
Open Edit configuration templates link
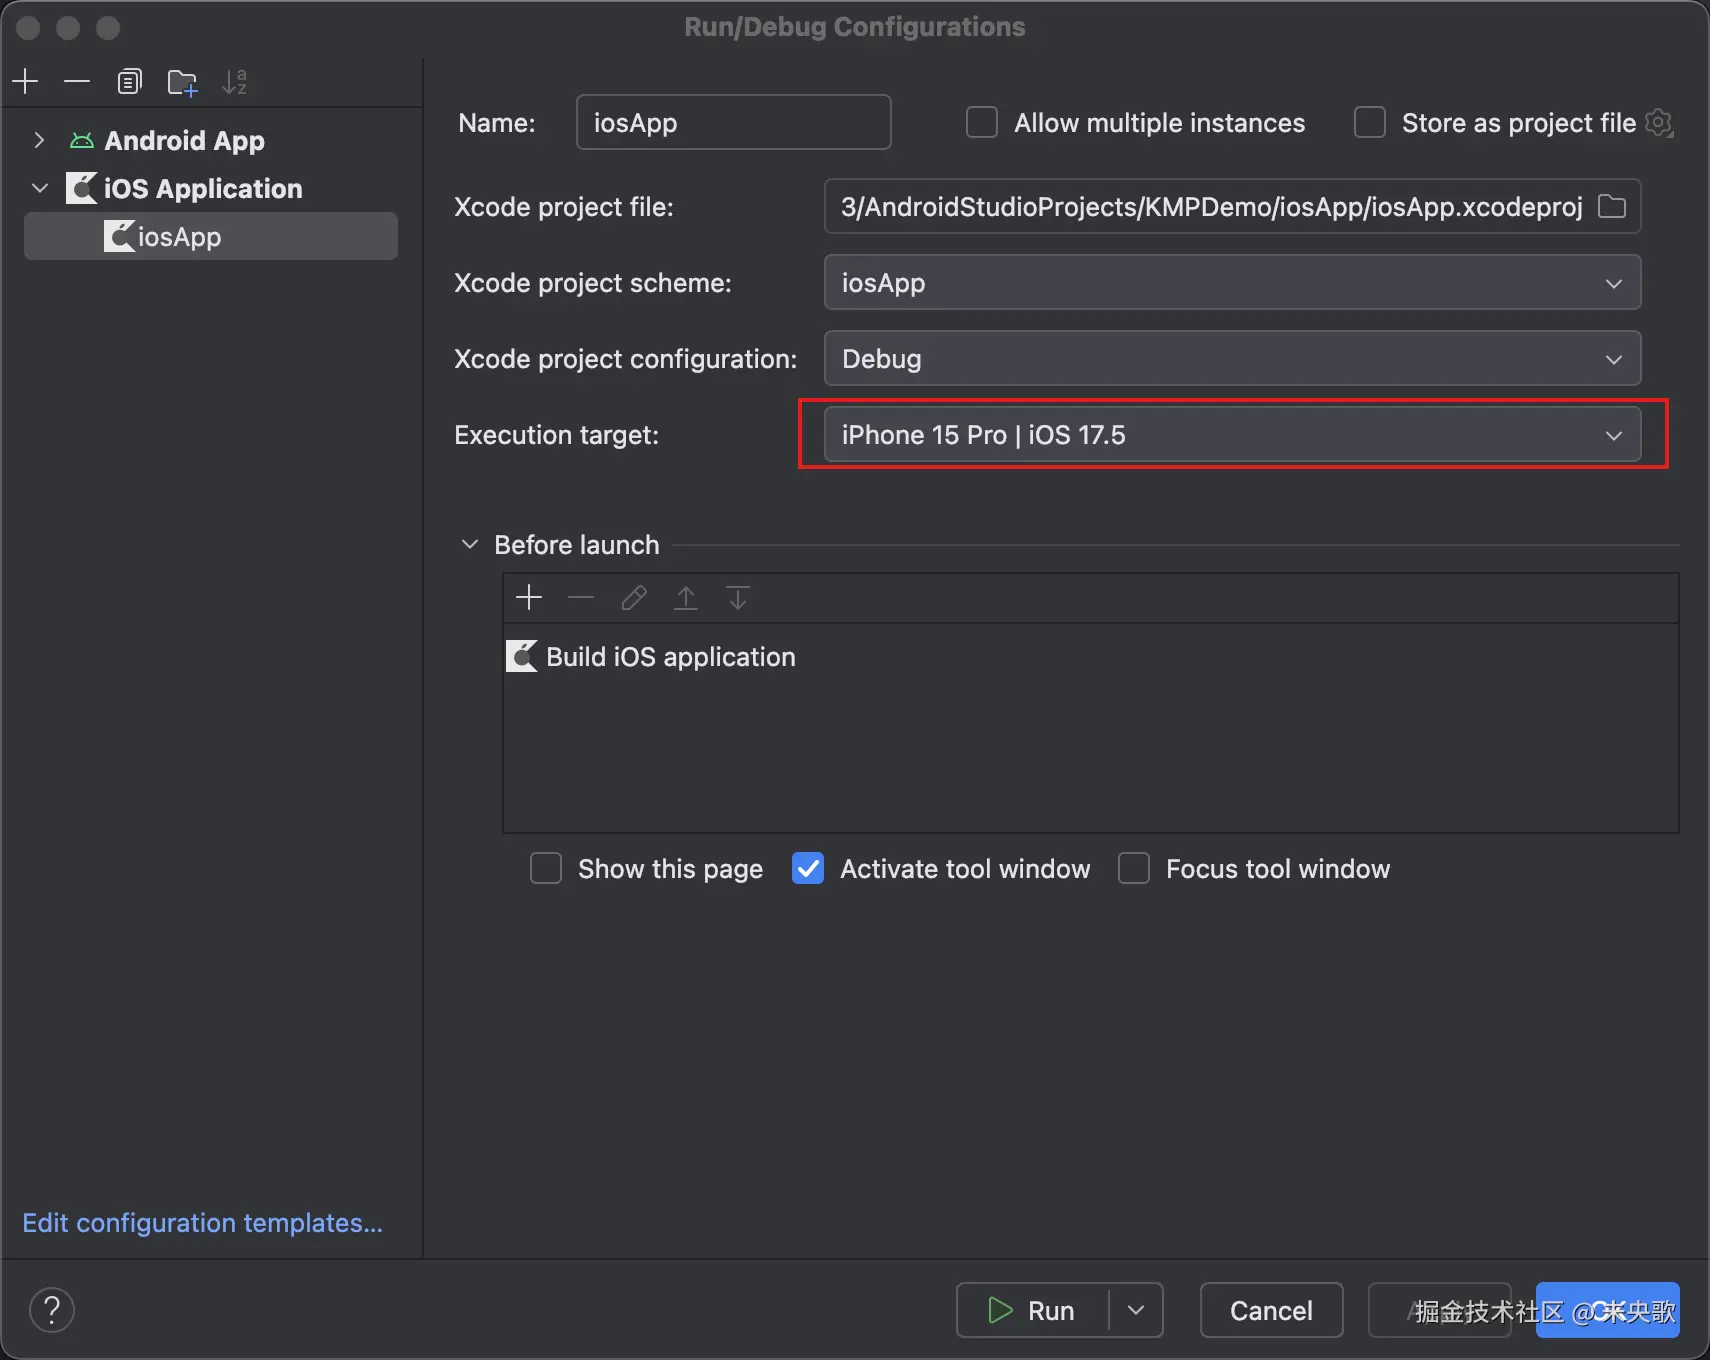[202, 1223]
